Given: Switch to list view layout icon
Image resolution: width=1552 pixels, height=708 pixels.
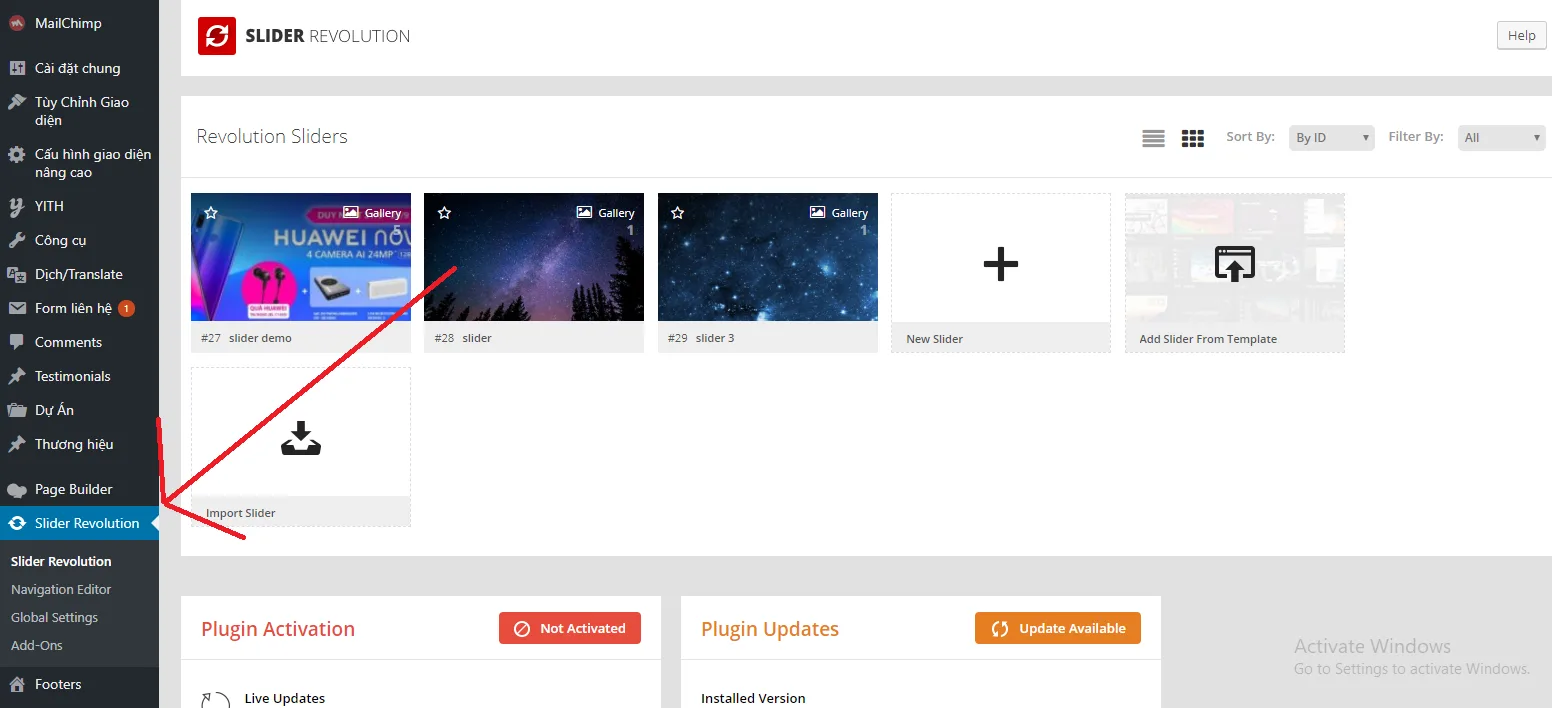Looking at the screenshot, I should pos(1153,138).
